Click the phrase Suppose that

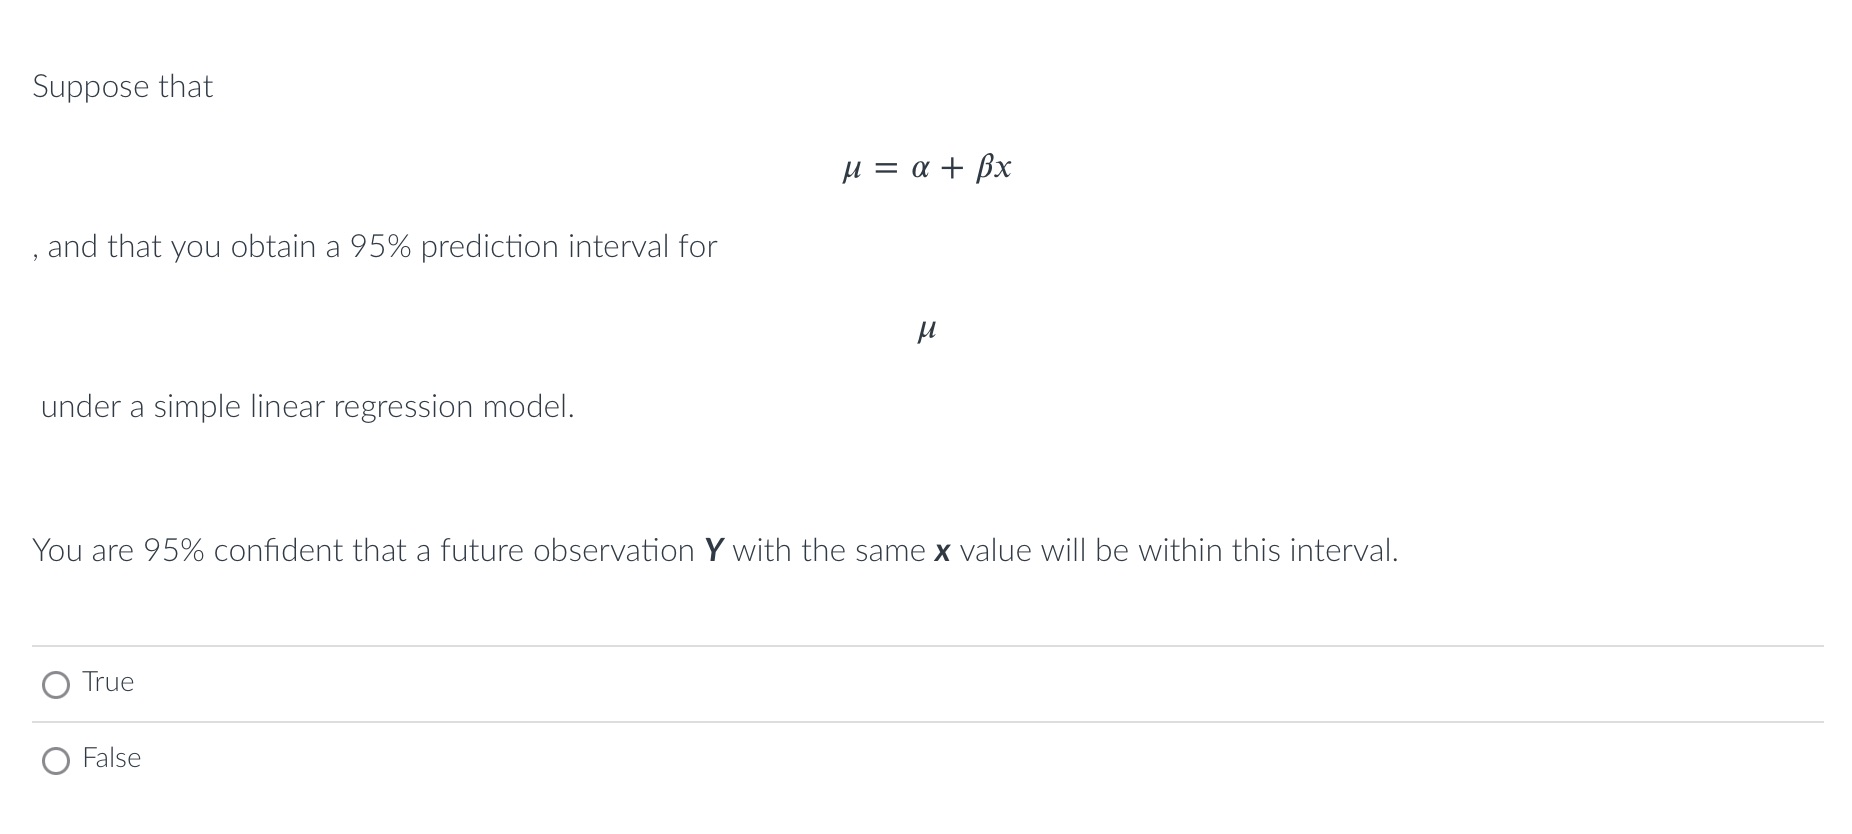[122, 87]
